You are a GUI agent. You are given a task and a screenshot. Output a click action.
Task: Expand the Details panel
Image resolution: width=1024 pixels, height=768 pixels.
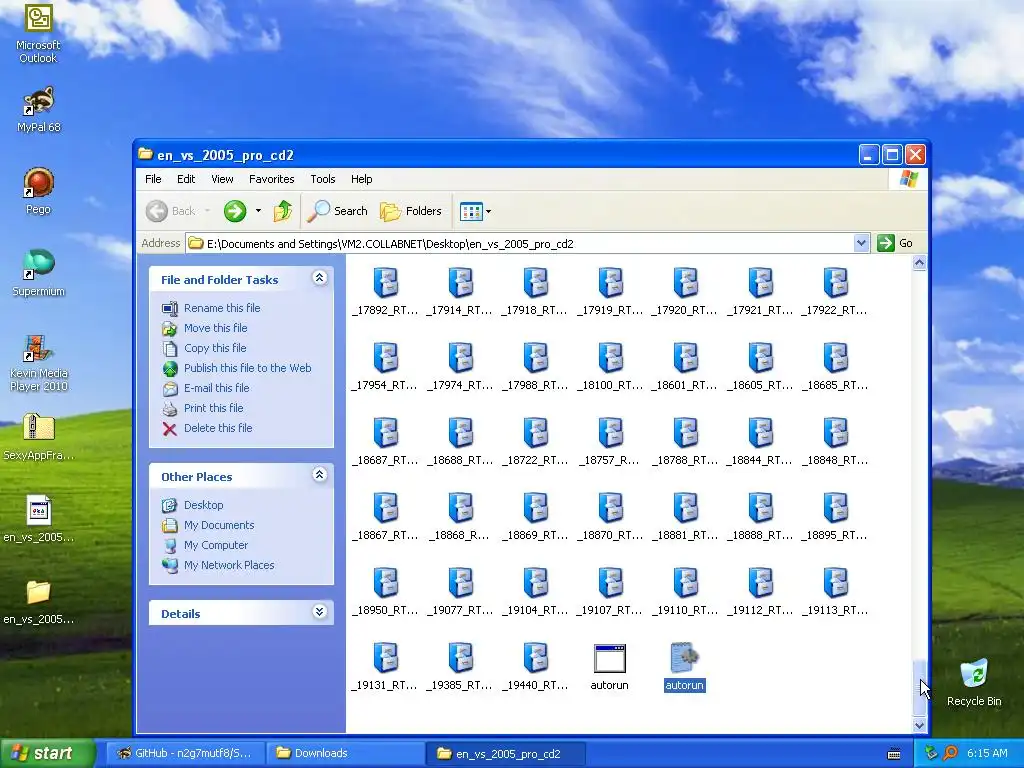click(319, 612)
